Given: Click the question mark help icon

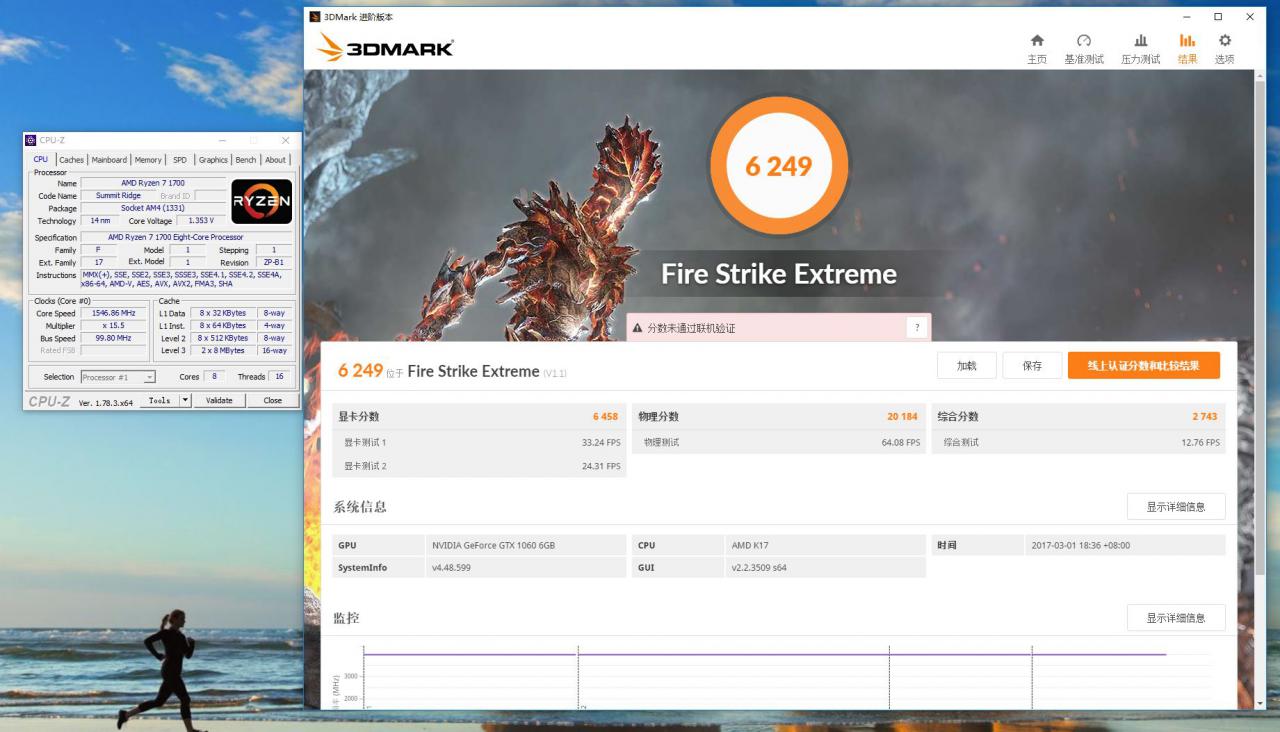Looking at the screenshot, I should 917,328.
